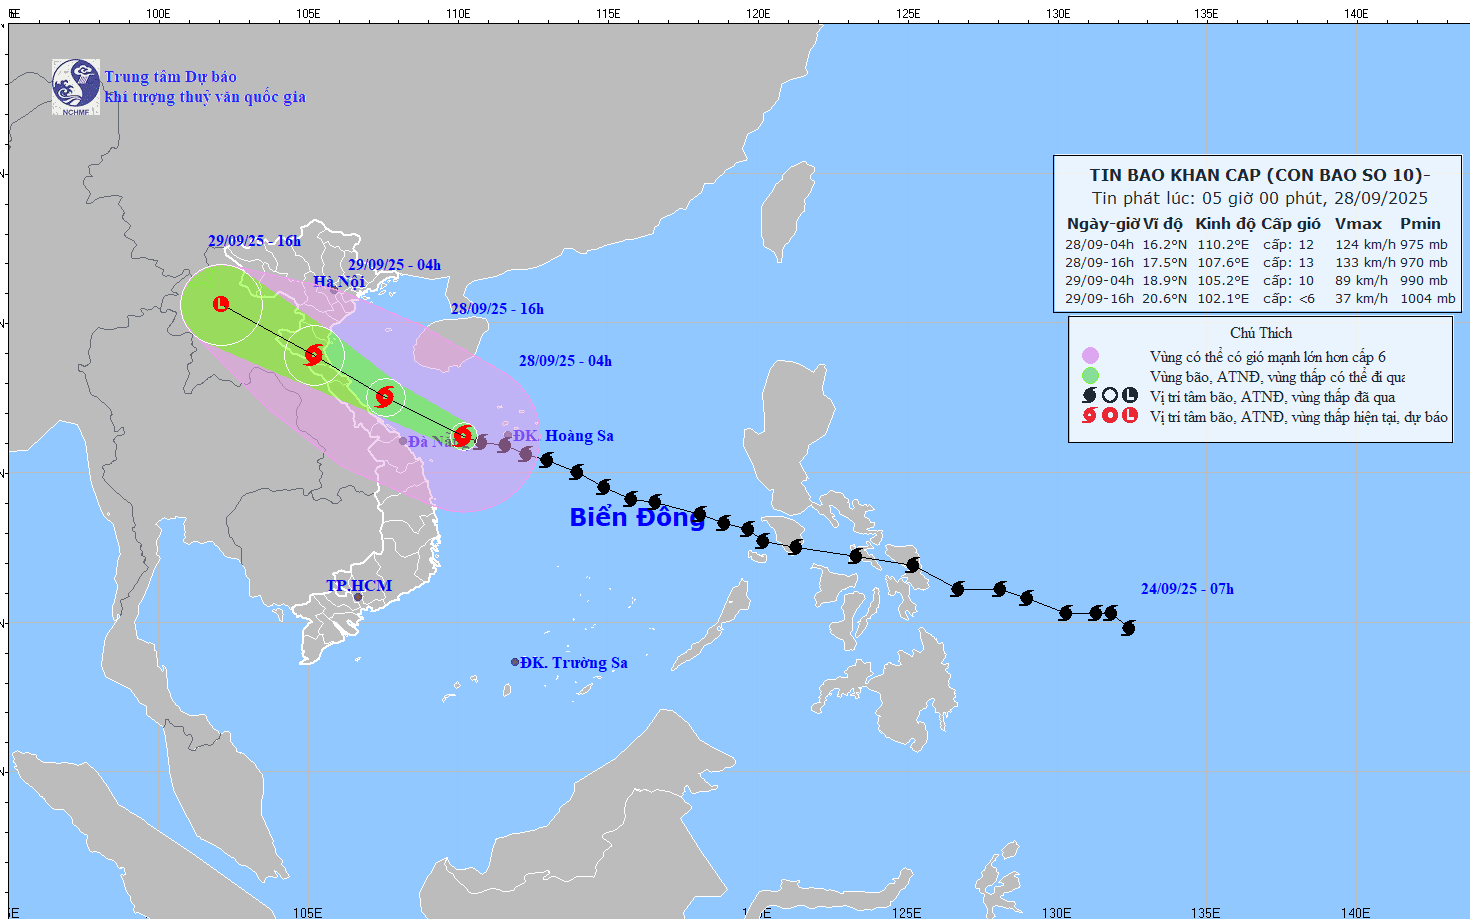Click the '28/09-16h' row date cell
Viewport: 1470px width, 919px height.
click(x=1099, y=262)
